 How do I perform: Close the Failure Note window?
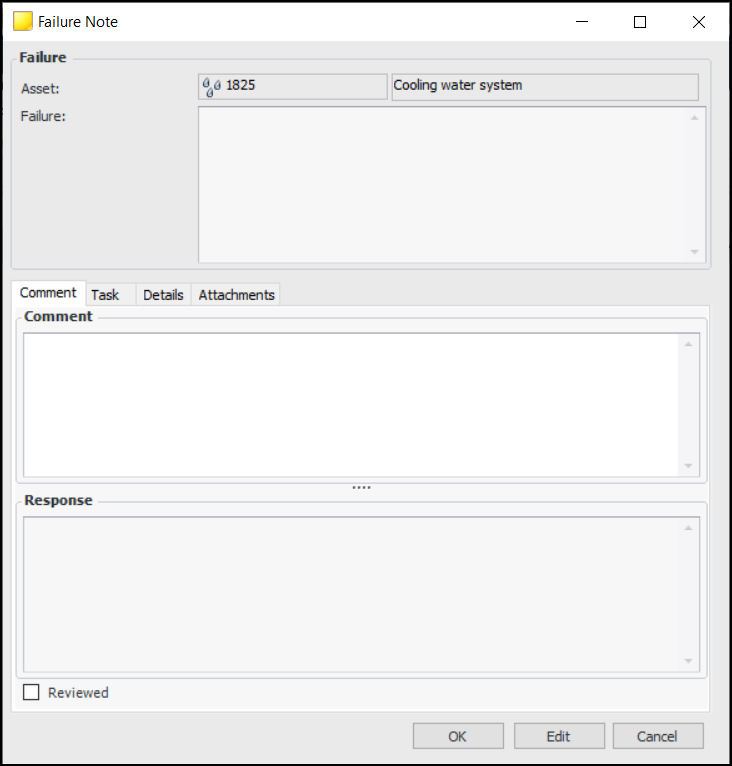point(698,21)
